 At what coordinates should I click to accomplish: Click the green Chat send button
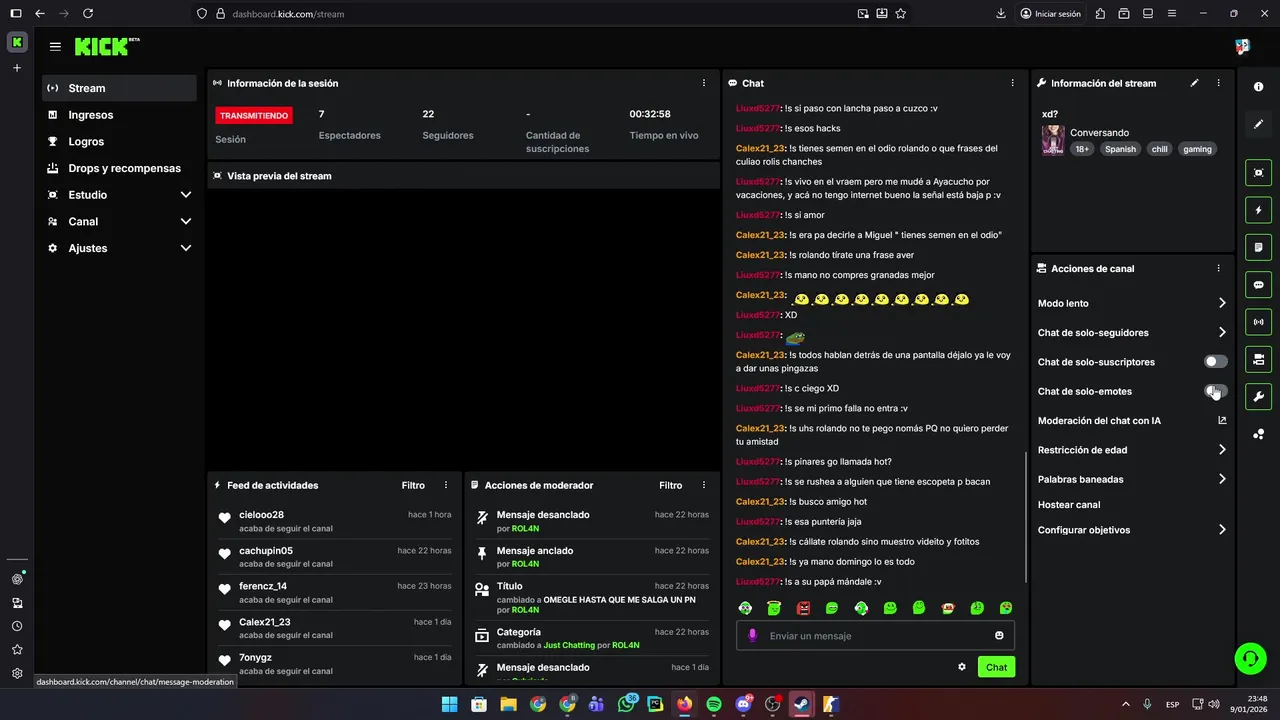[996, 667]
